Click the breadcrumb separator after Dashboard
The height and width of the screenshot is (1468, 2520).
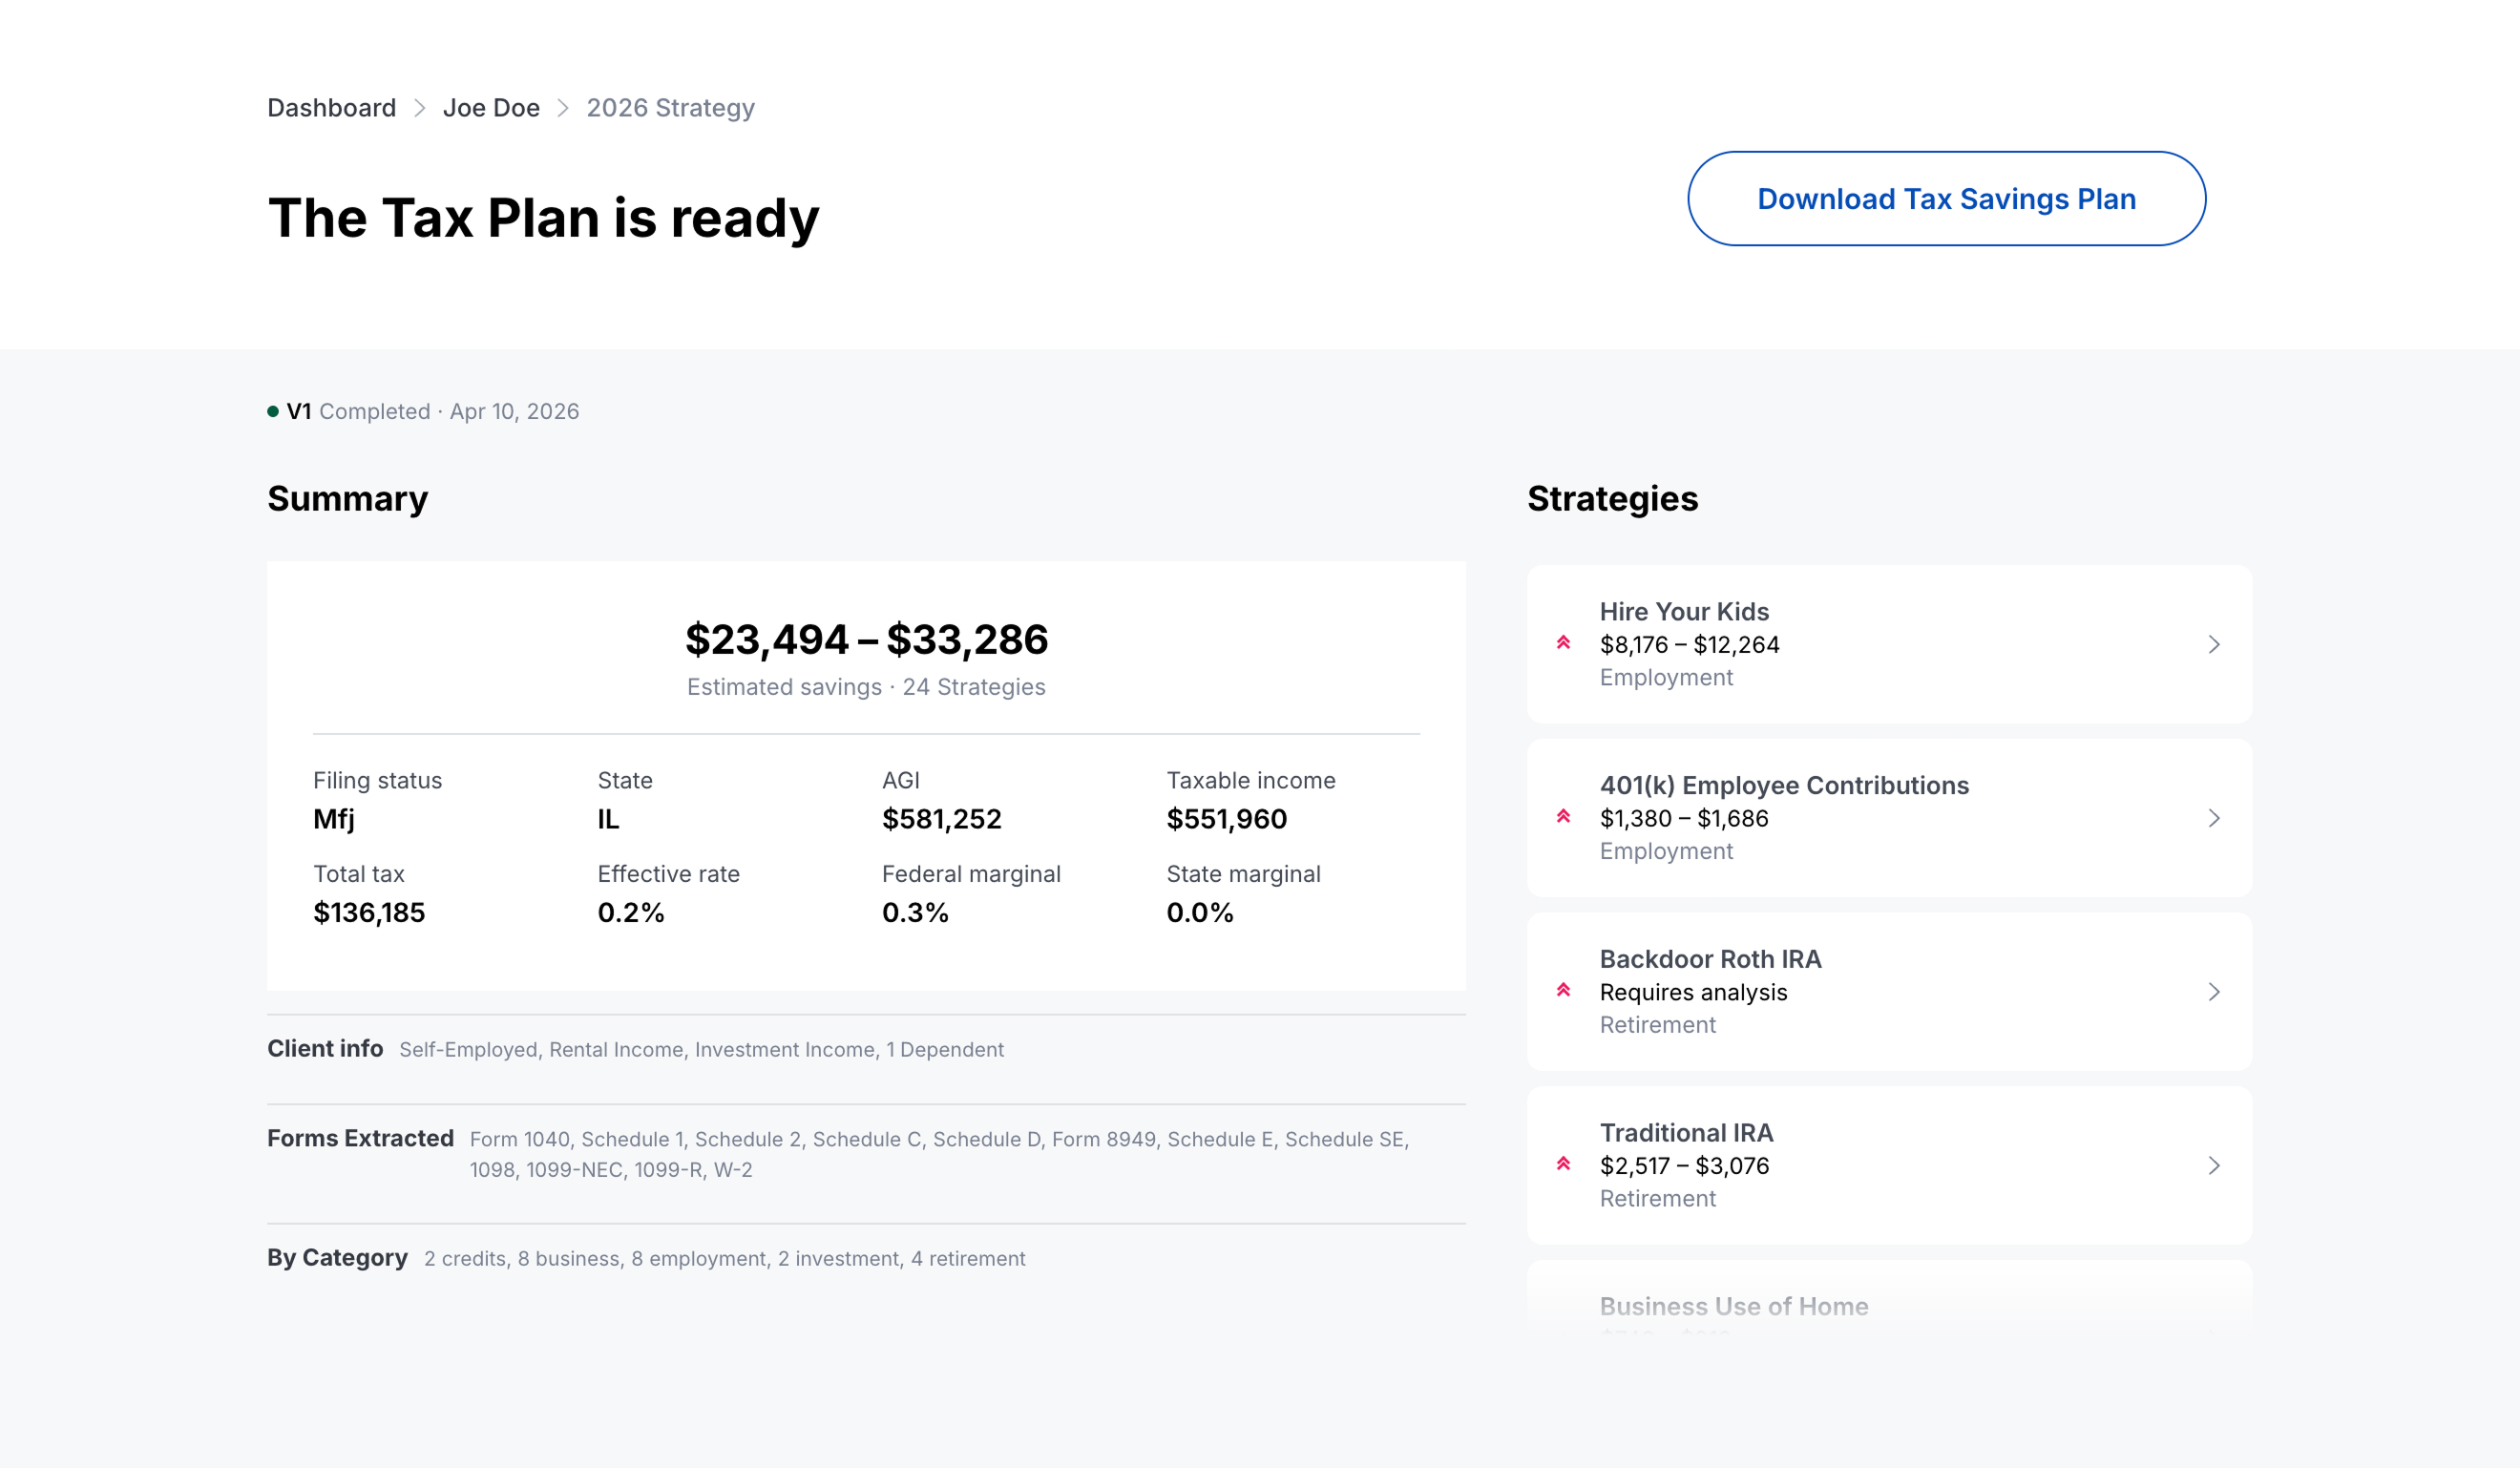[419, 108]
